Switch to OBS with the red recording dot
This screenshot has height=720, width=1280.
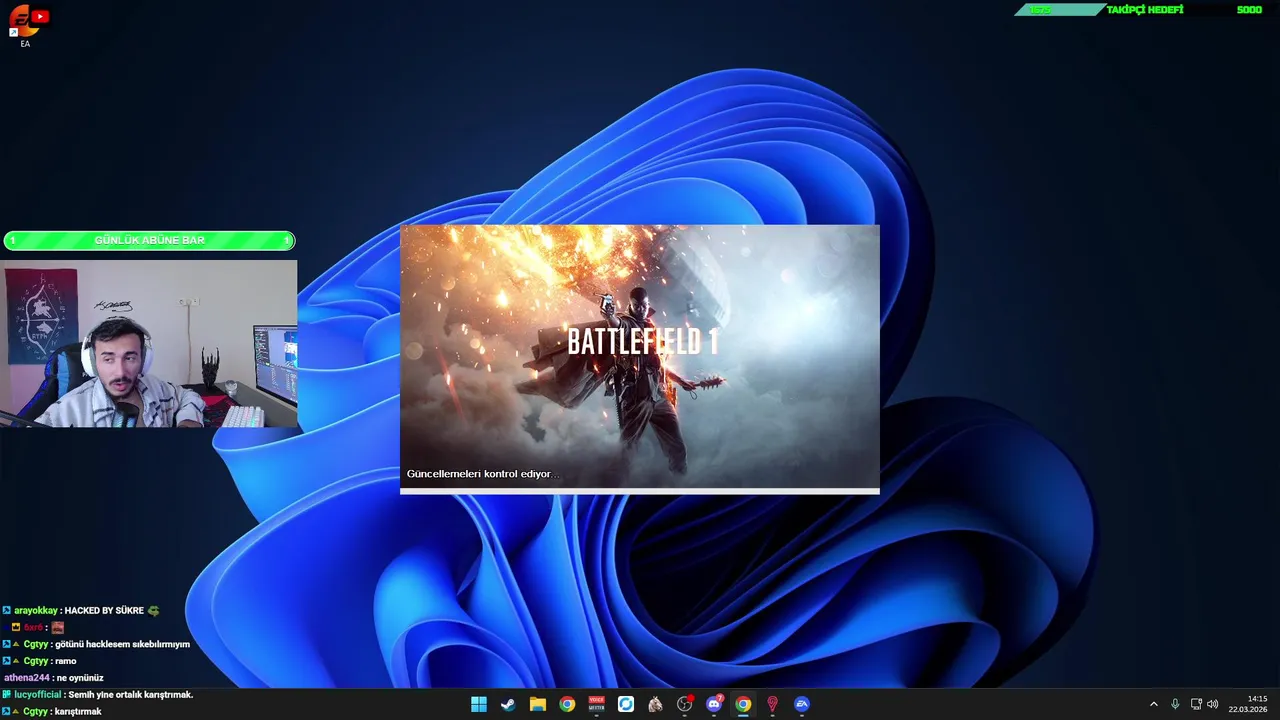click(685, 704)
